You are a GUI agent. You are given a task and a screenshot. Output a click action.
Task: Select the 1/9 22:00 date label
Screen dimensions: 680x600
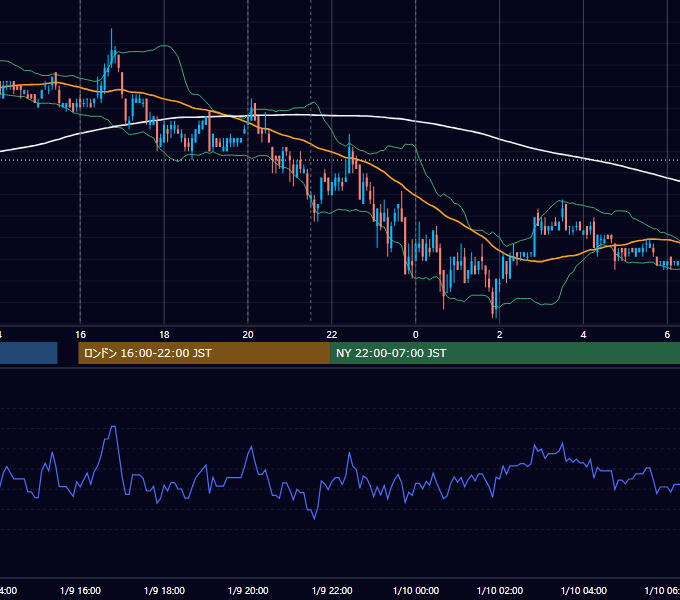tap(332, 590)
